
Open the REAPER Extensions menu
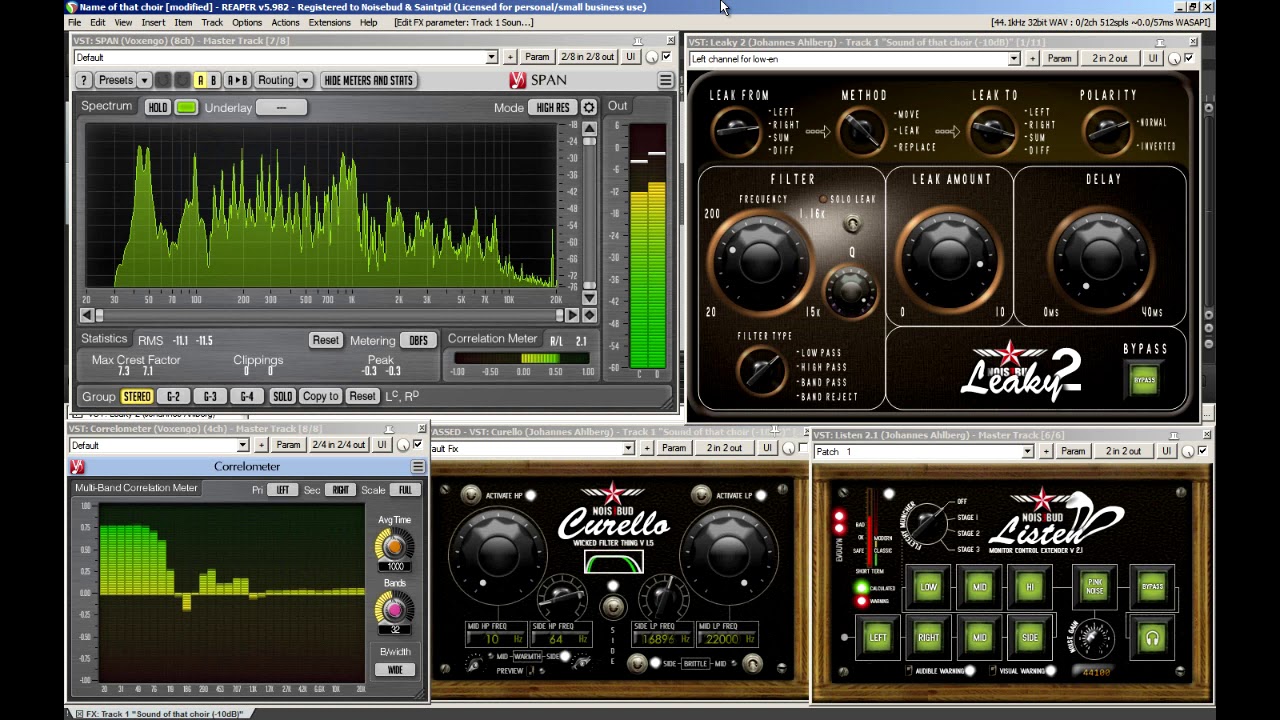coord(329,22)
